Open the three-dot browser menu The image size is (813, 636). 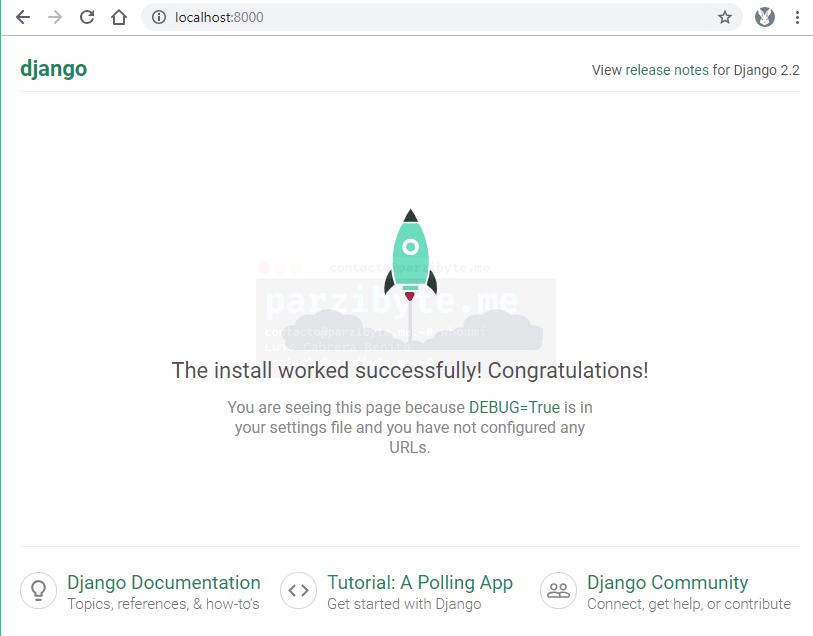click(797, 17)
